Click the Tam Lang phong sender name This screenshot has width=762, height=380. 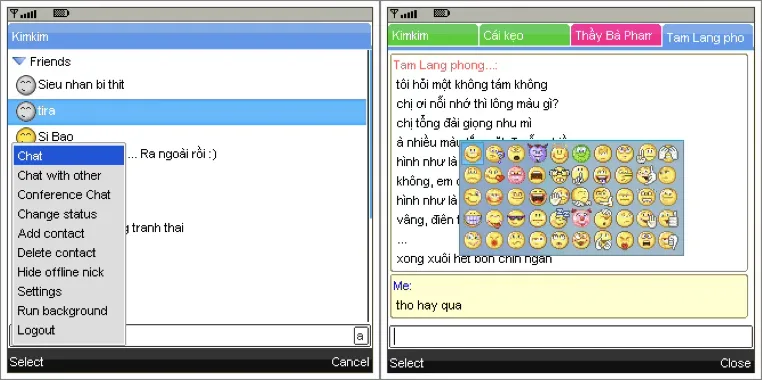(x=445, y=65)
